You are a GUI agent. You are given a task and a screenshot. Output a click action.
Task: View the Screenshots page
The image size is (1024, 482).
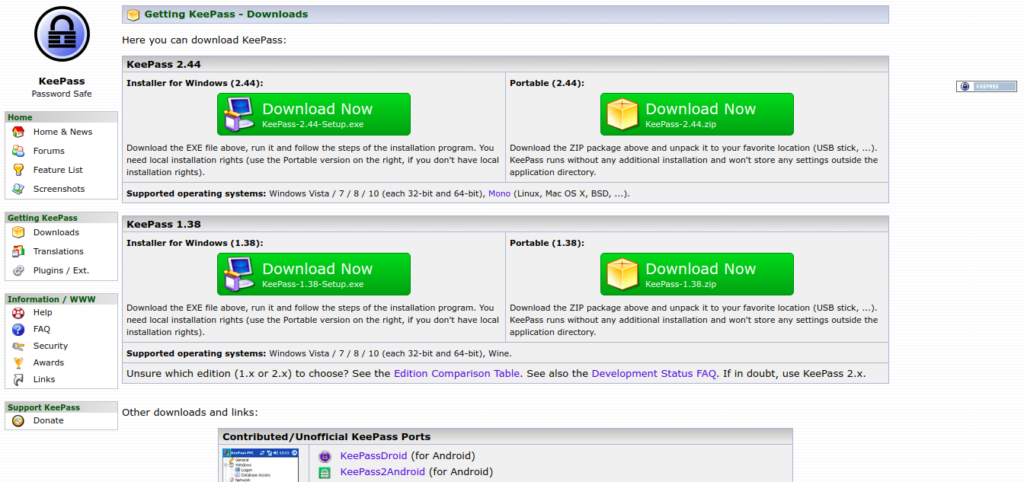59,189
